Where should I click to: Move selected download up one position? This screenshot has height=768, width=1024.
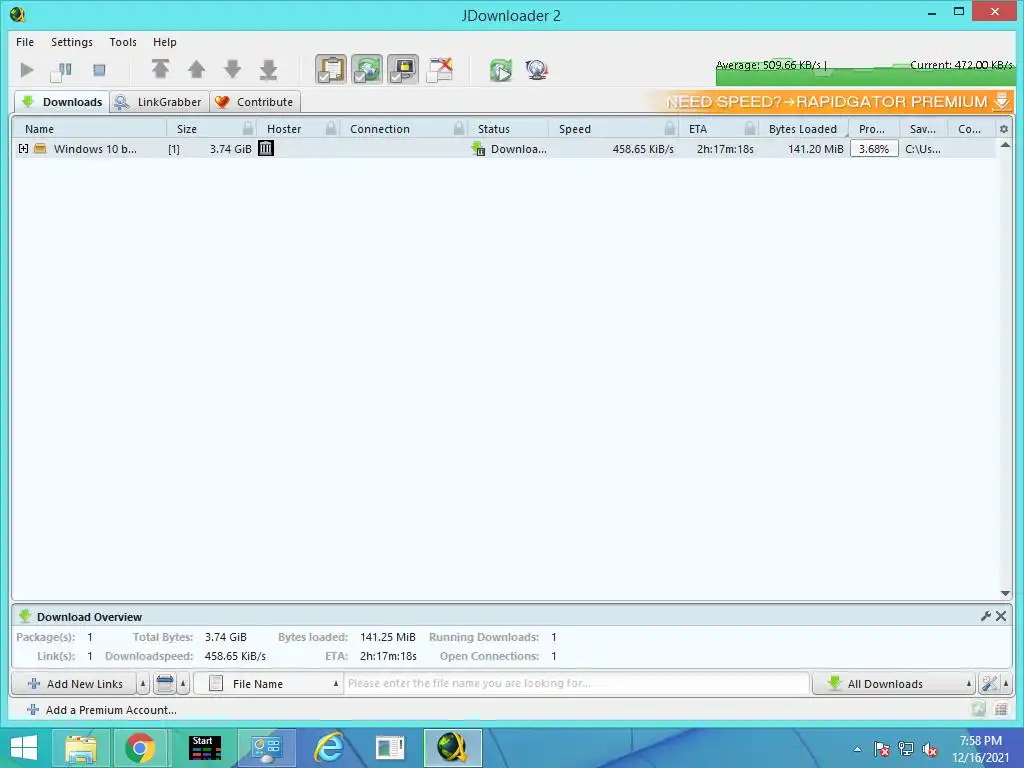(197, 69)
